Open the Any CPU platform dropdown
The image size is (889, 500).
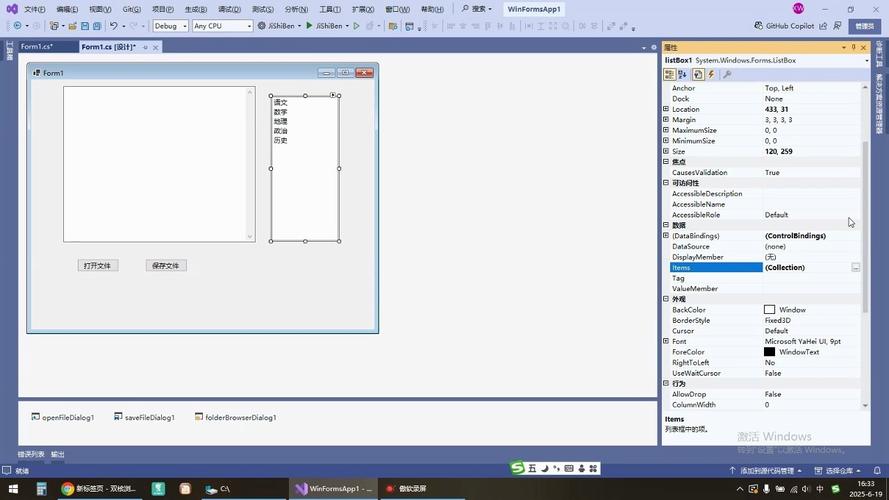(x=222, y=26)
